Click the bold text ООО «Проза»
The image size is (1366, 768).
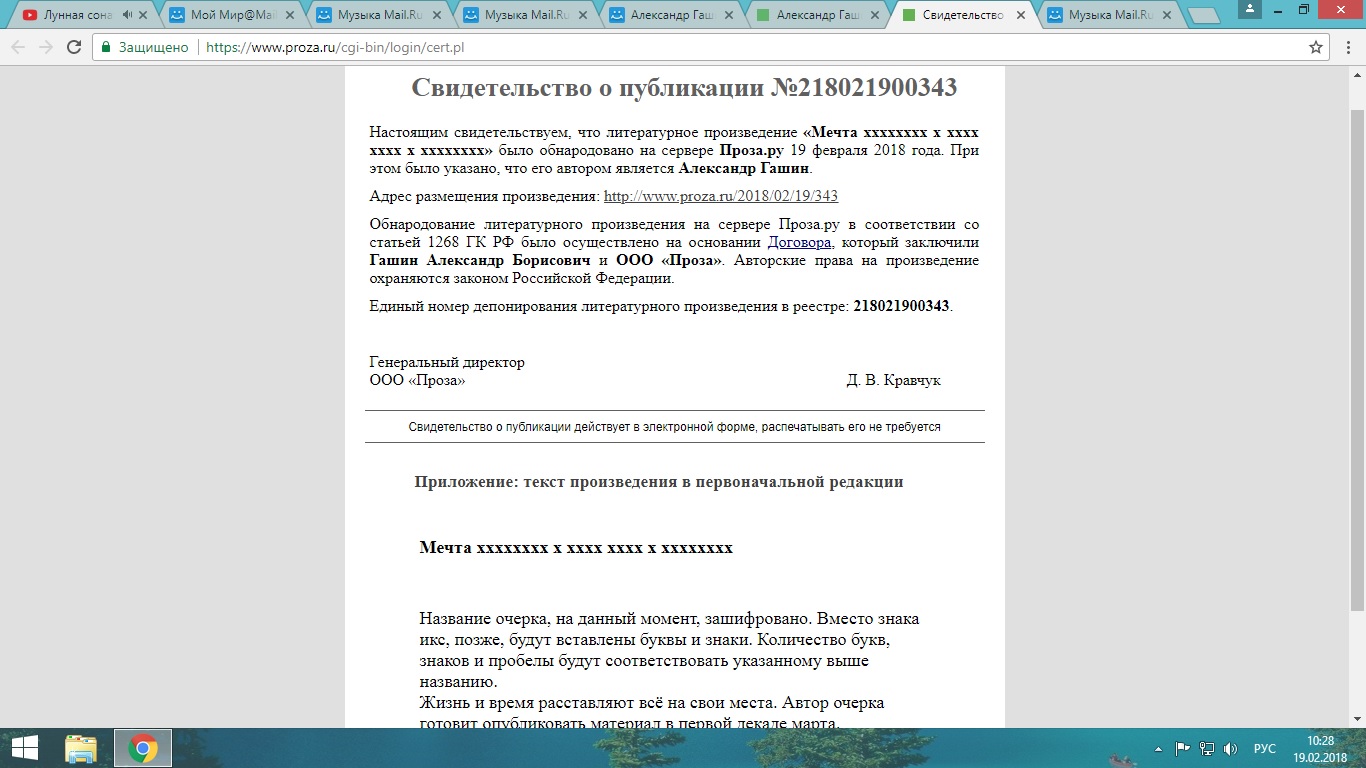coord(670,260)
